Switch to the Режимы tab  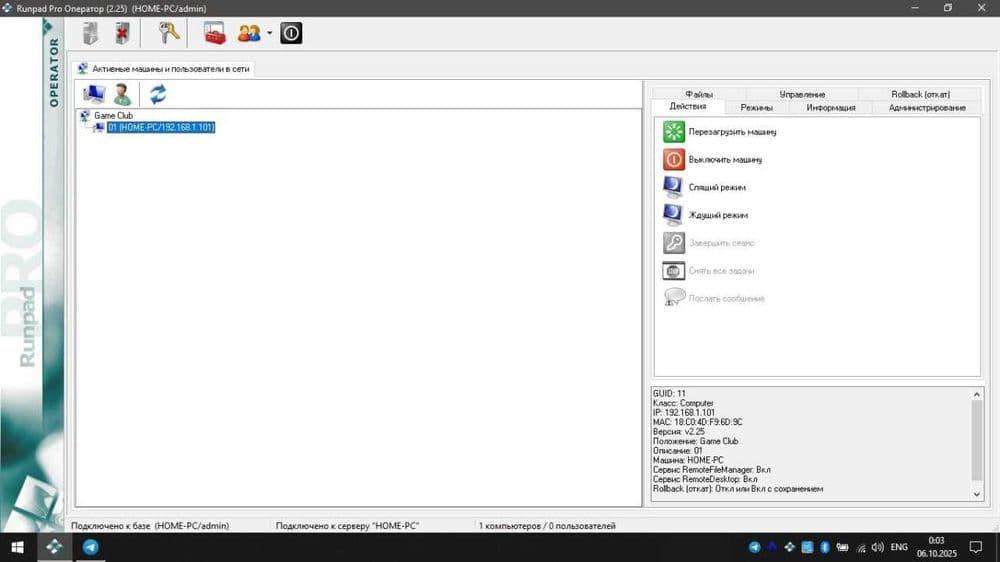tap(756, 108)
